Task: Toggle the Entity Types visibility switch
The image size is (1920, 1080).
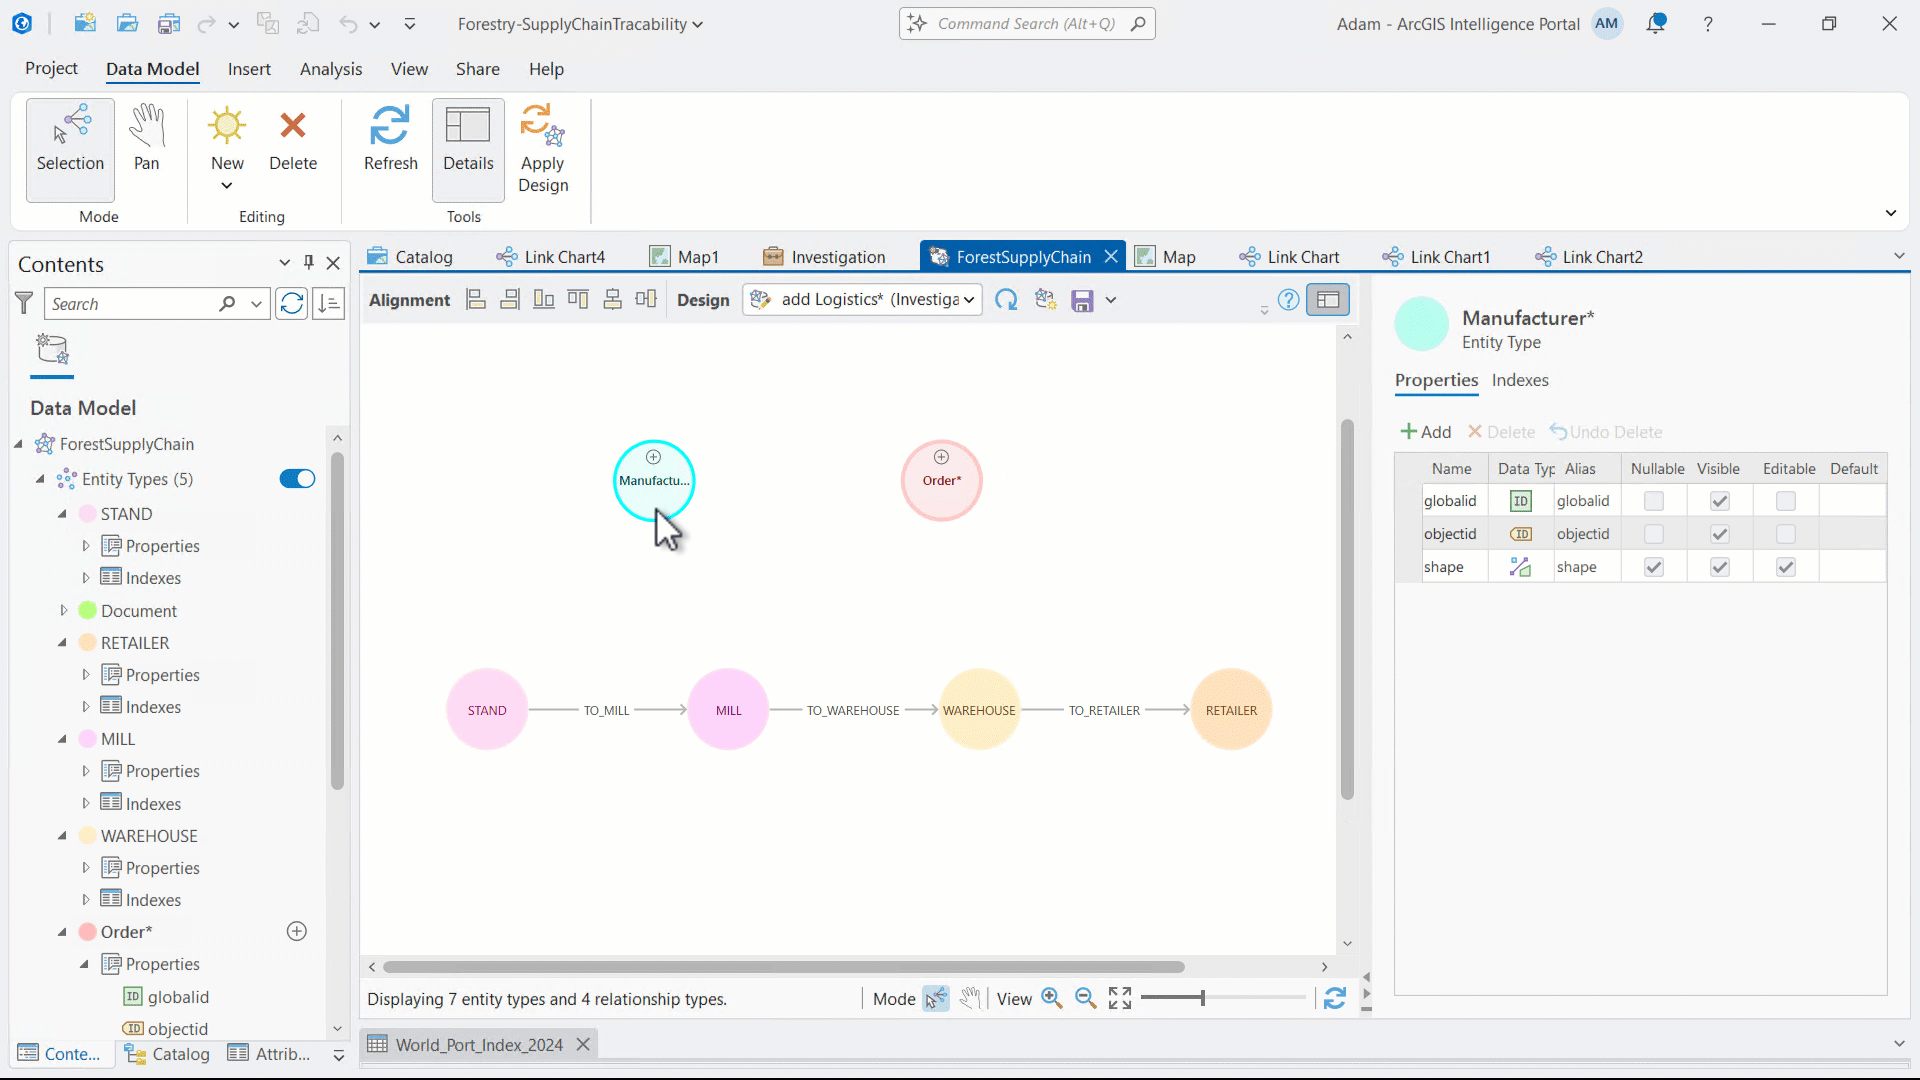Action: pyautogui.click(x=296, y=479)
